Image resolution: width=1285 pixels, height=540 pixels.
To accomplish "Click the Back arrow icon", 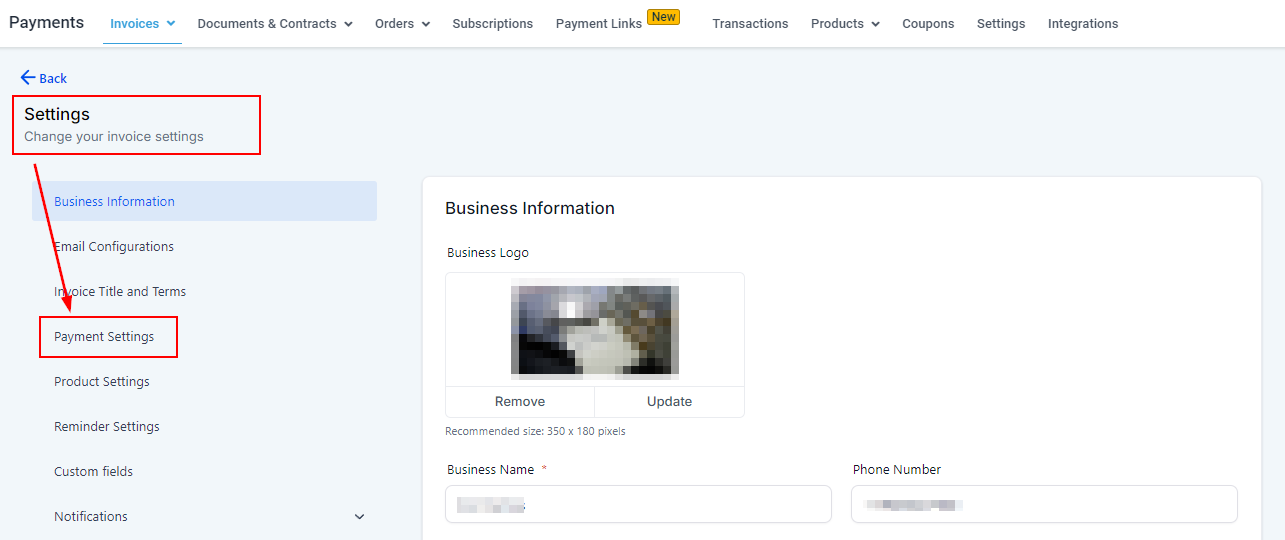I will pos(28,78).
